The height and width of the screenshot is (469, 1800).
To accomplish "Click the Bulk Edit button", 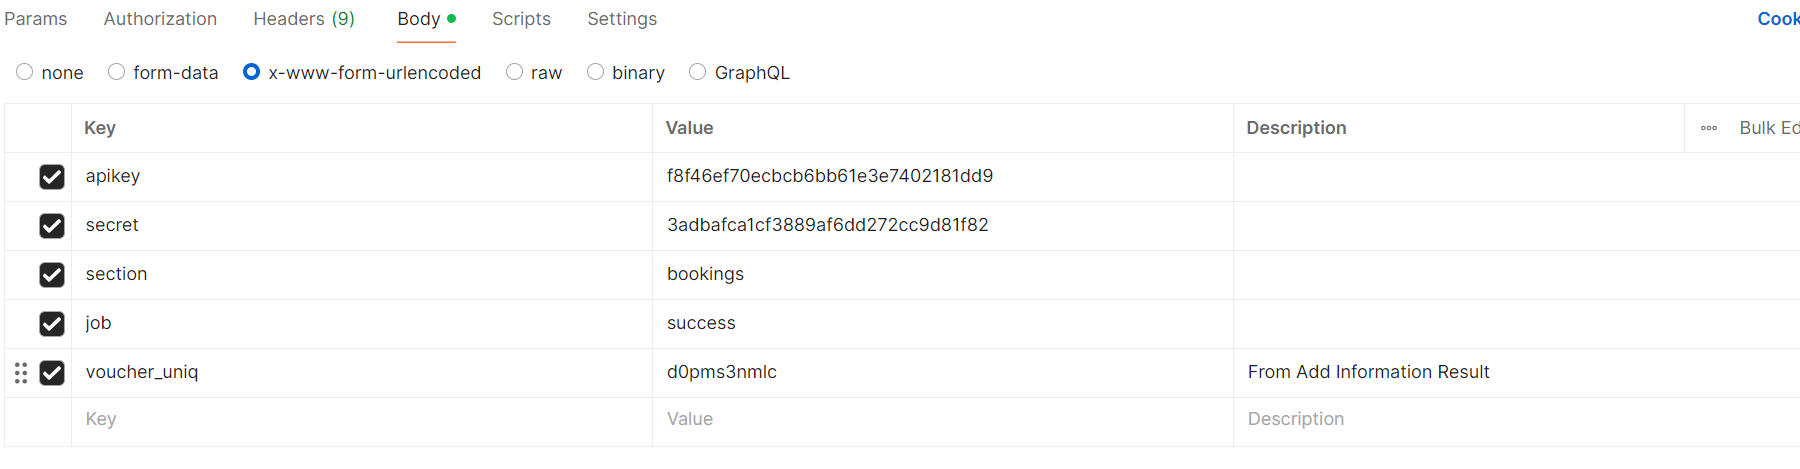I will point(1768,128).
